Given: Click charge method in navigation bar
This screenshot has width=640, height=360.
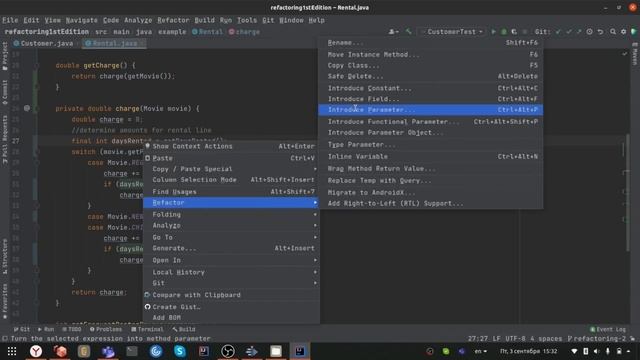Looking at the screenshot, I should point(244,32).
